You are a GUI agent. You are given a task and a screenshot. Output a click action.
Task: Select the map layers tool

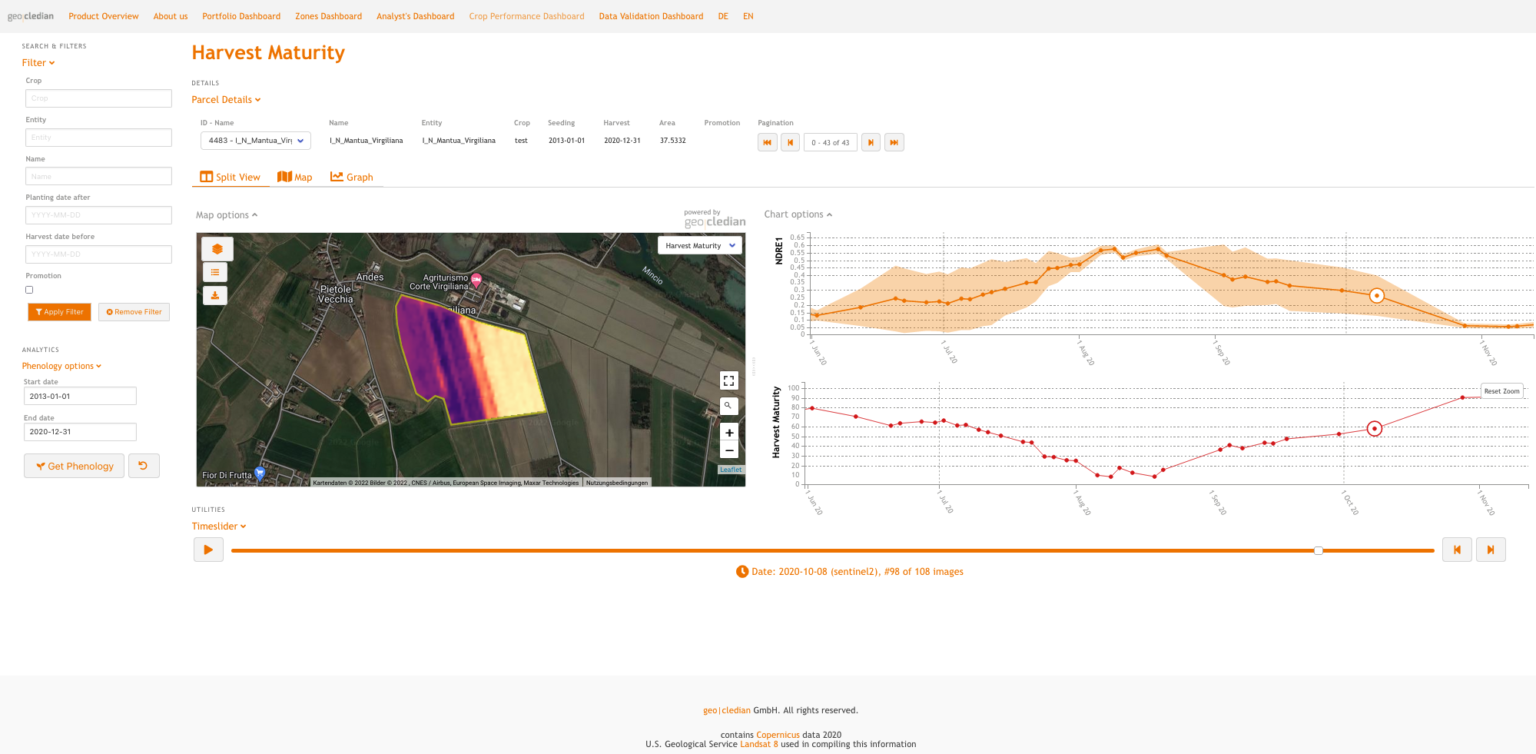click(x=215, y=248)
